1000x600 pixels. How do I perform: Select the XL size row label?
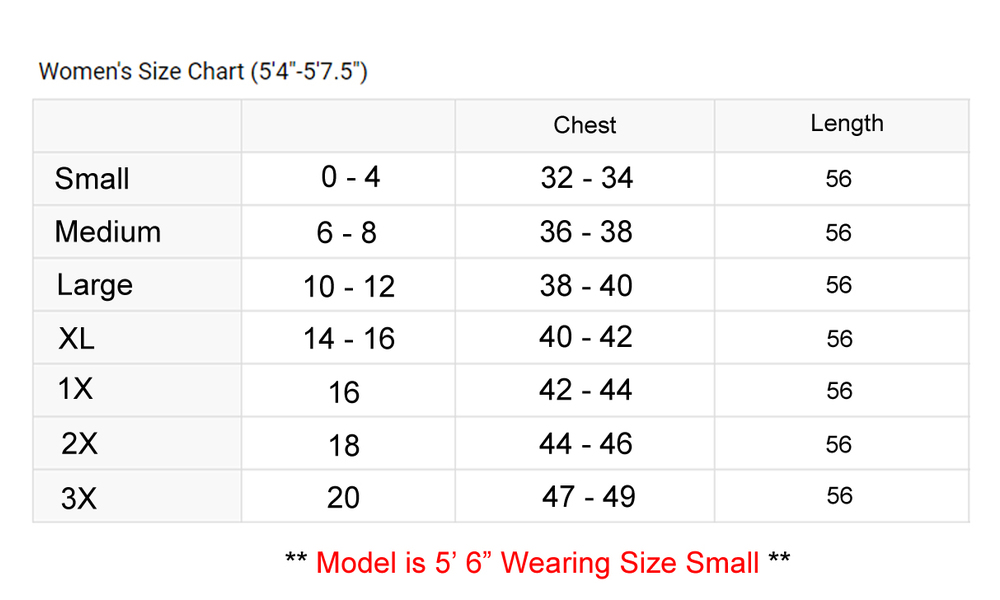(x=77, y=339)
